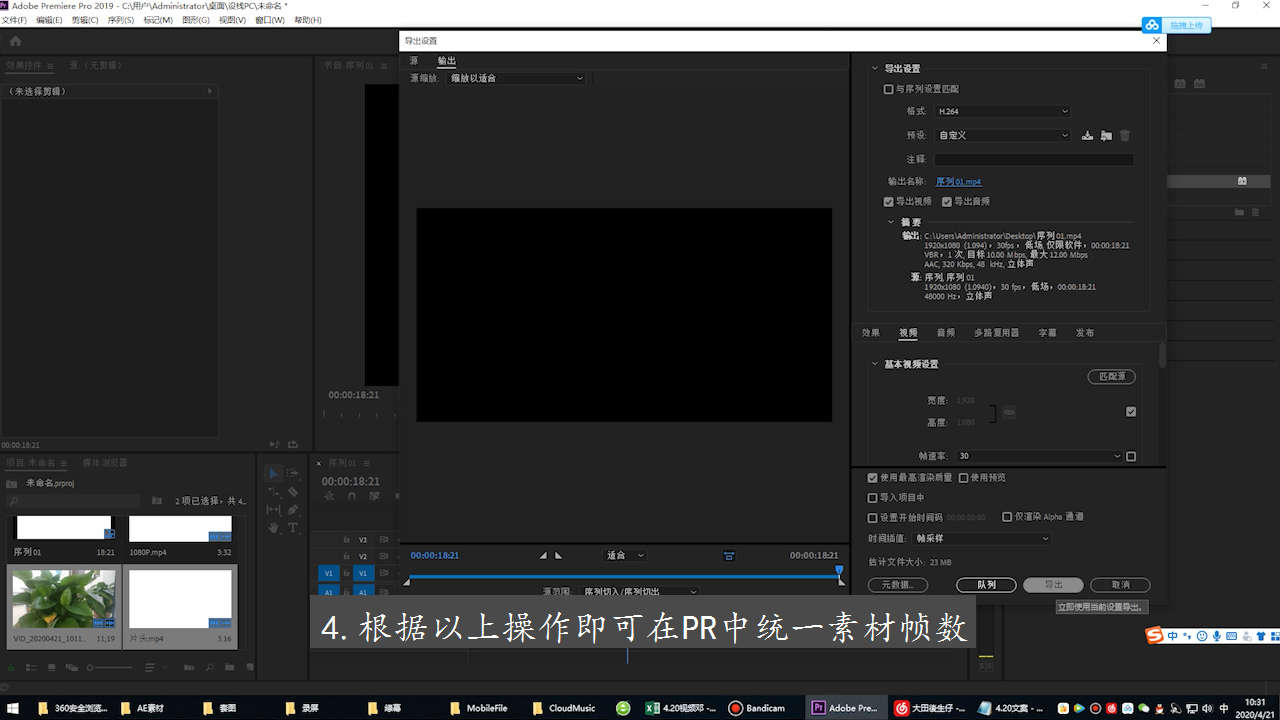Open the 帧速率 30 dropdown
This screenshot has height=720, width=1280.
[x=1039, y=456]
